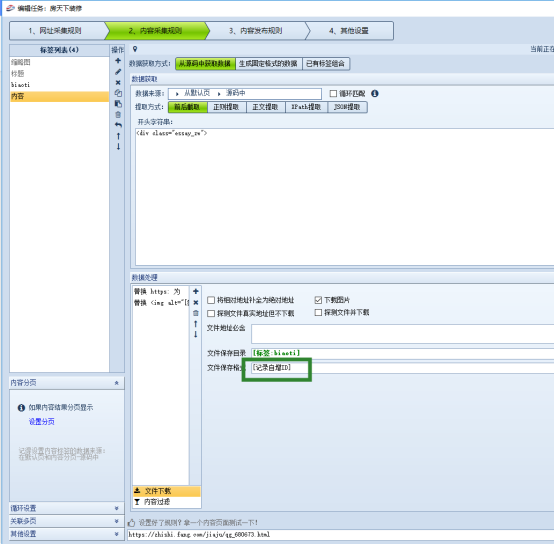This screenshot has width=554, height=544.
Task: Choose 前后截取 extraction method
Action: [x=187, y=107]
